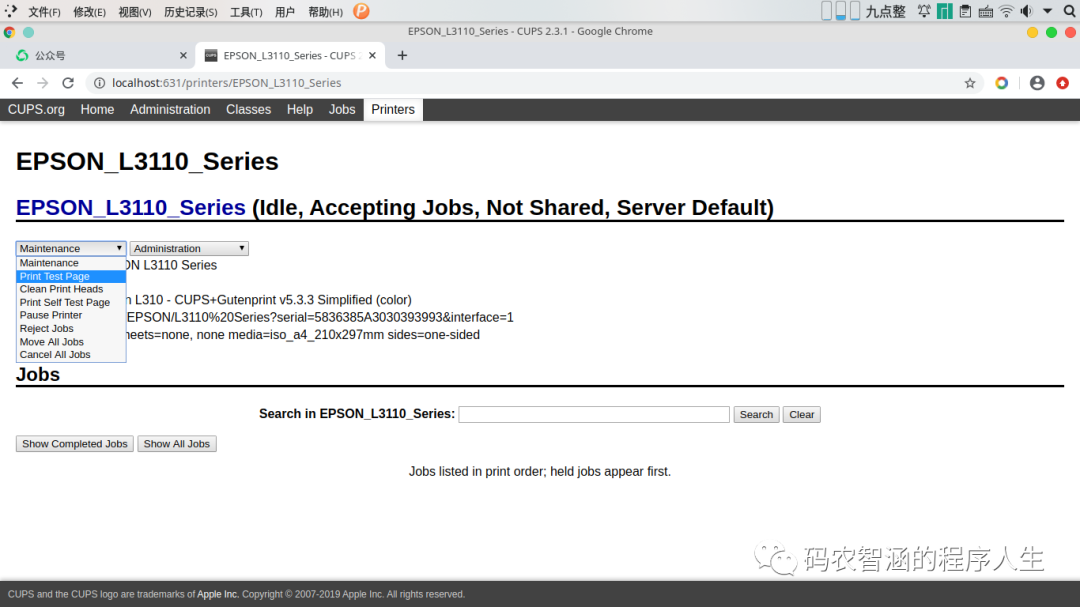The width and height of the screenshot is (1080, 607).
Task: Open Administration in the top nav bar
Action: 170,110
